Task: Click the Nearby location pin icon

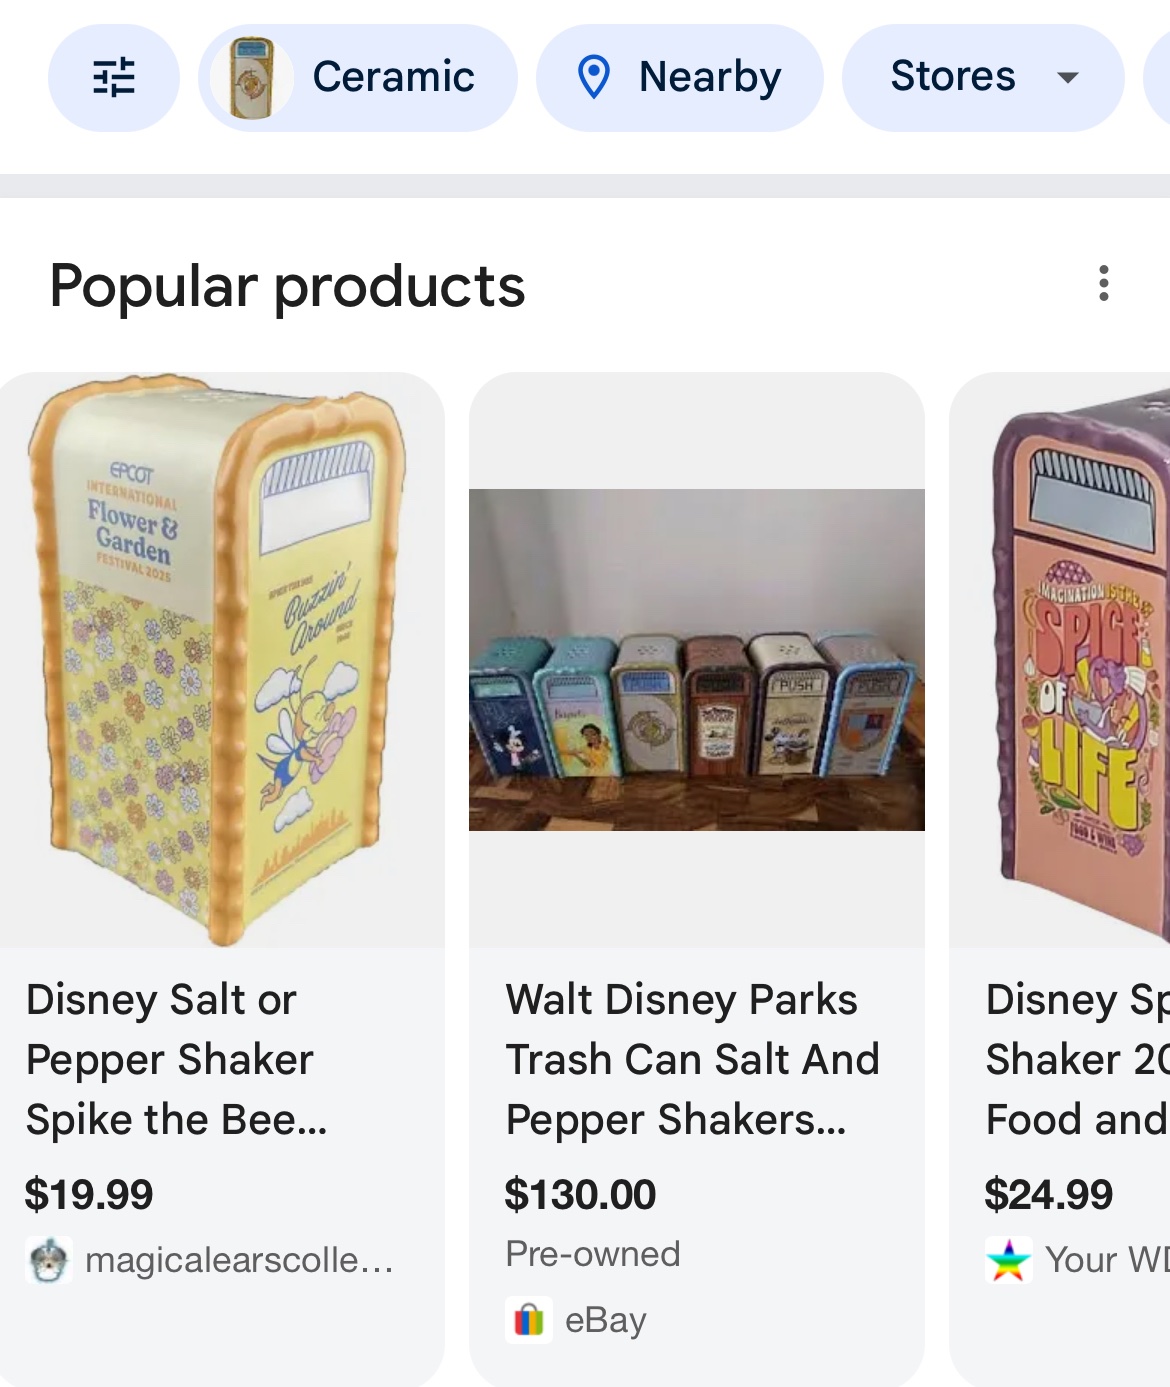Action: coord(594,77)
